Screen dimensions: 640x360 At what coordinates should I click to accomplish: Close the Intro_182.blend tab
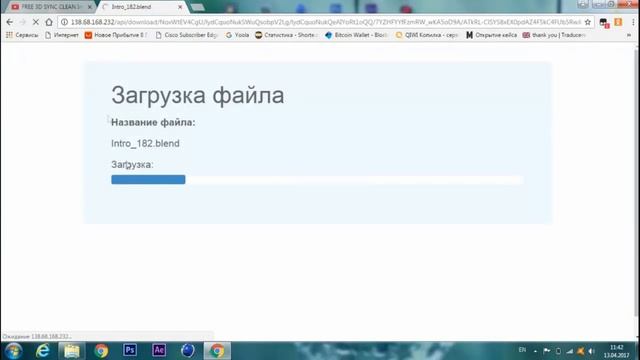click(x=180, y=7)
